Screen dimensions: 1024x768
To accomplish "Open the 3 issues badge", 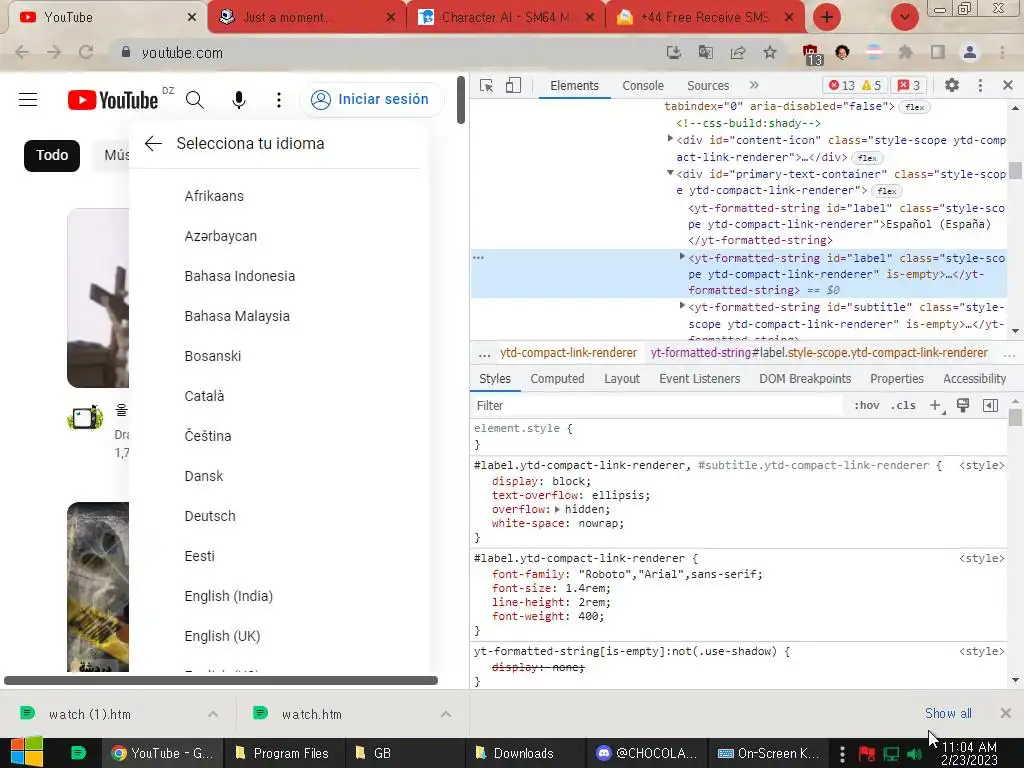I will [908, 86].
